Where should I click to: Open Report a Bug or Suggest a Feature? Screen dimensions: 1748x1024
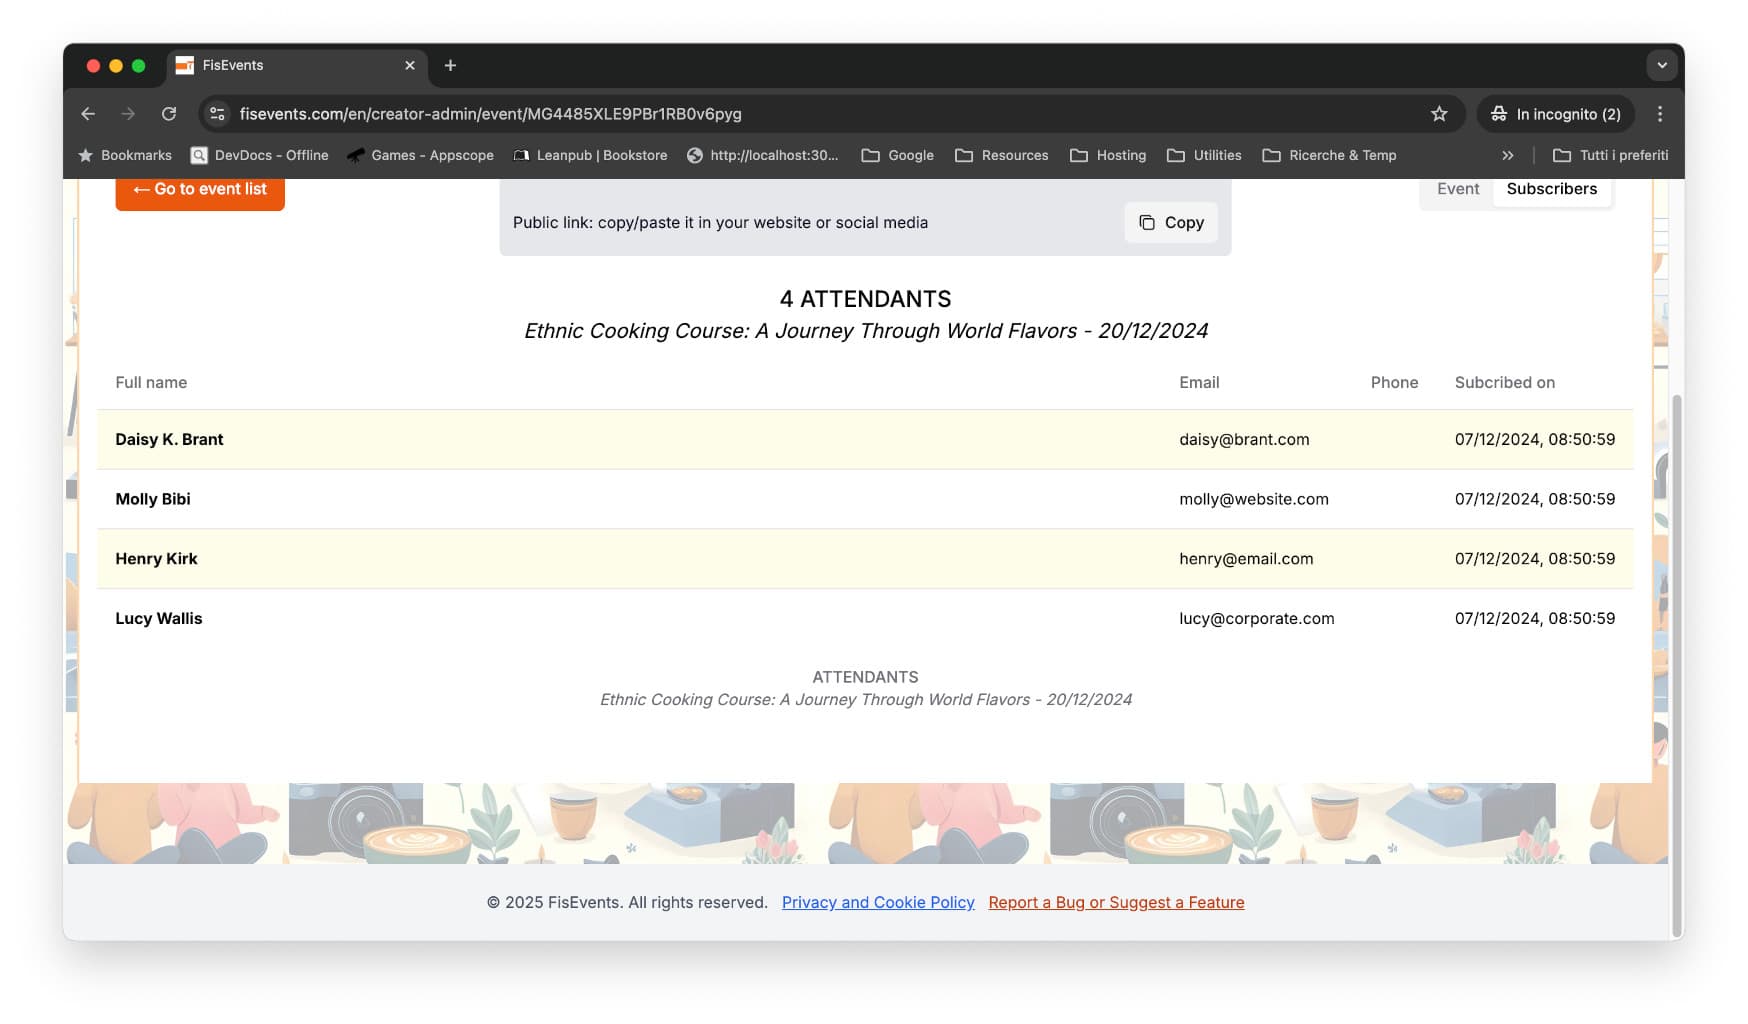pyautogui.click(x=1116, y=902)
